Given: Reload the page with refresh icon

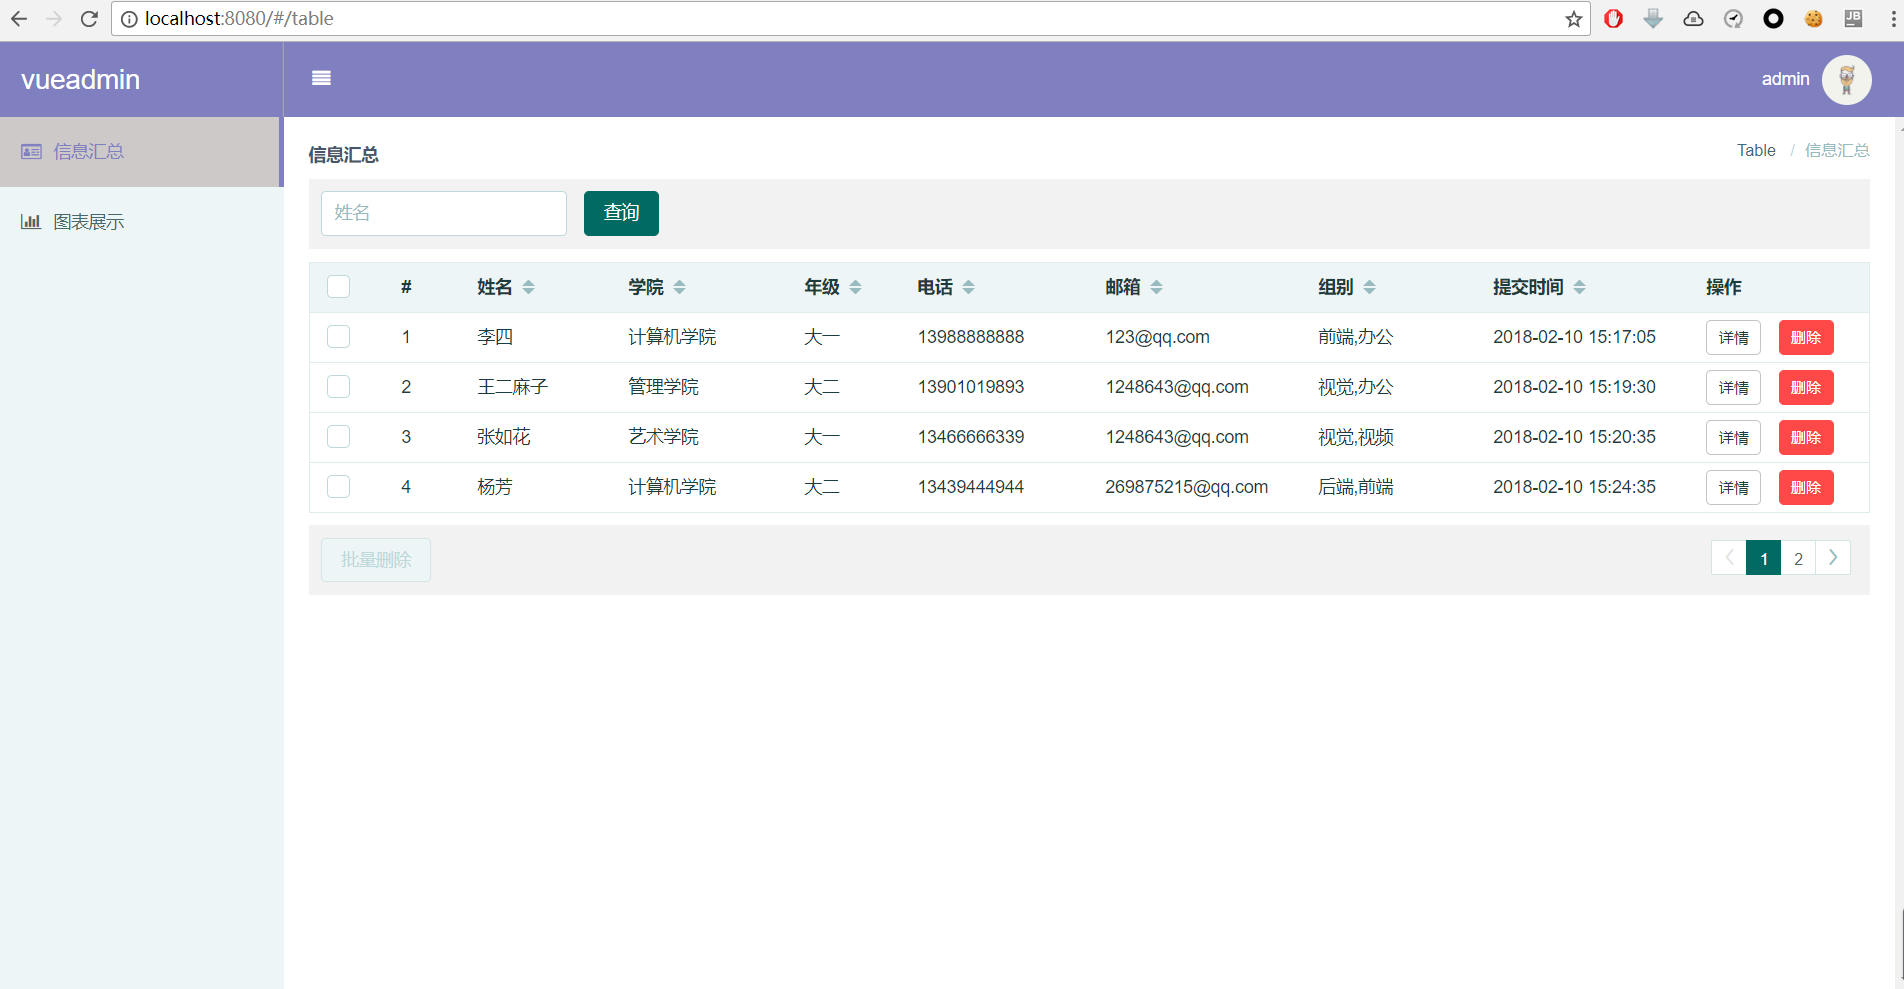Looking at the screenshot, I should (89, 19).
